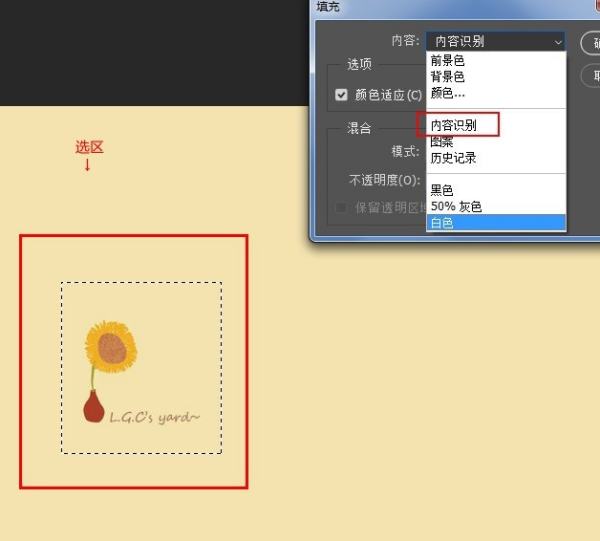Screen dimensions: 600x541
Task: Toggle the 颜色适应(C) checkbox
Action: (x=341, y=95)
